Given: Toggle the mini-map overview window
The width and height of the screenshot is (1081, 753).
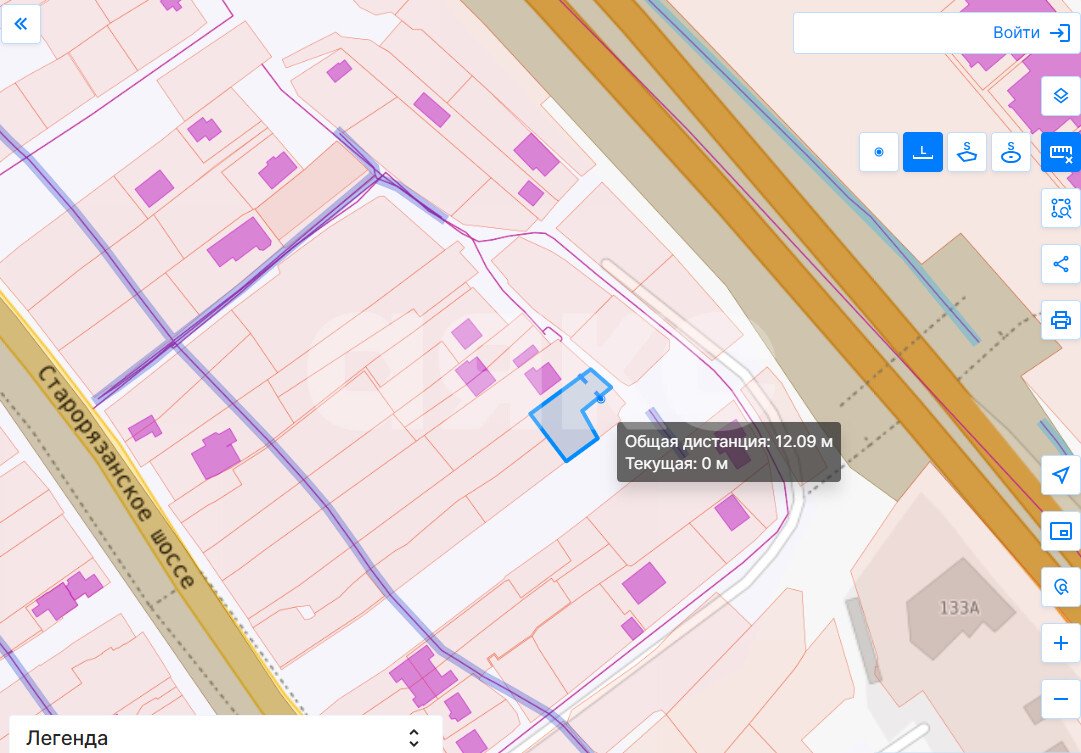Looking at the screenshot, I should pos(1060,530).
